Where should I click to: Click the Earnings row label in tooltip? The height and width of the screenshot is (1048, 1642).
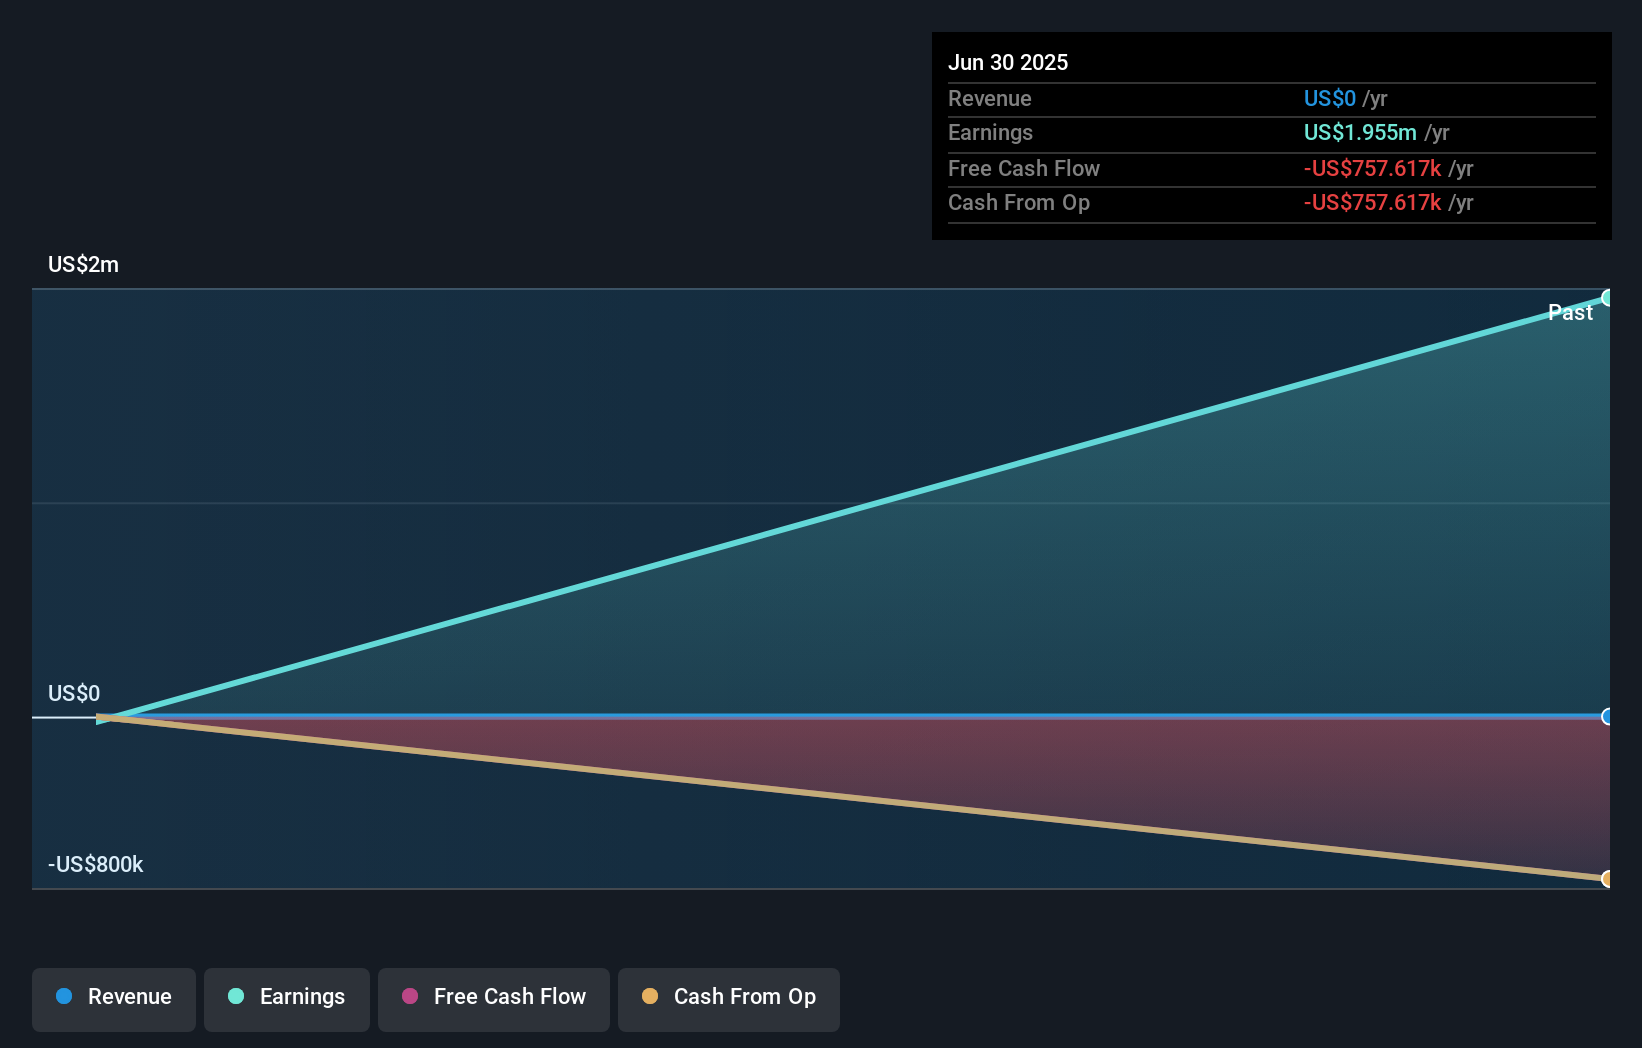990,132
